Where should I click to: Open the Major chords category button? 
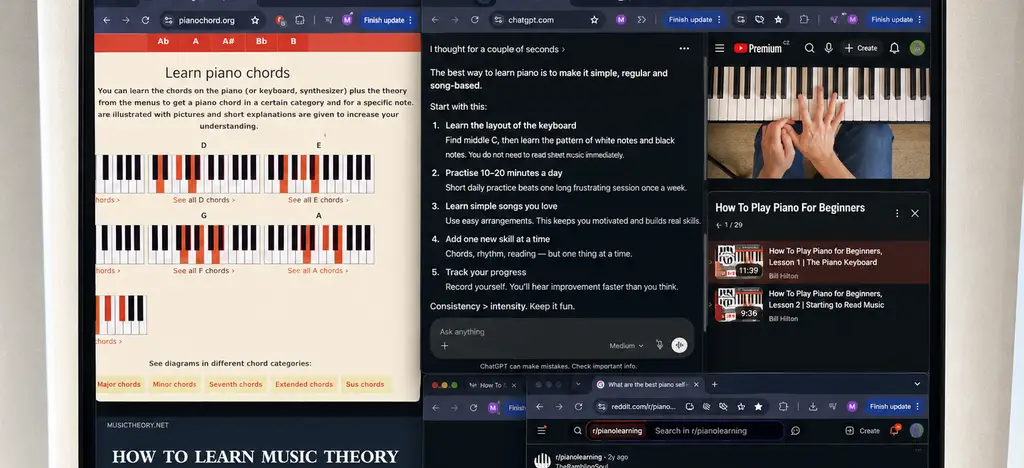click(119, 384)
